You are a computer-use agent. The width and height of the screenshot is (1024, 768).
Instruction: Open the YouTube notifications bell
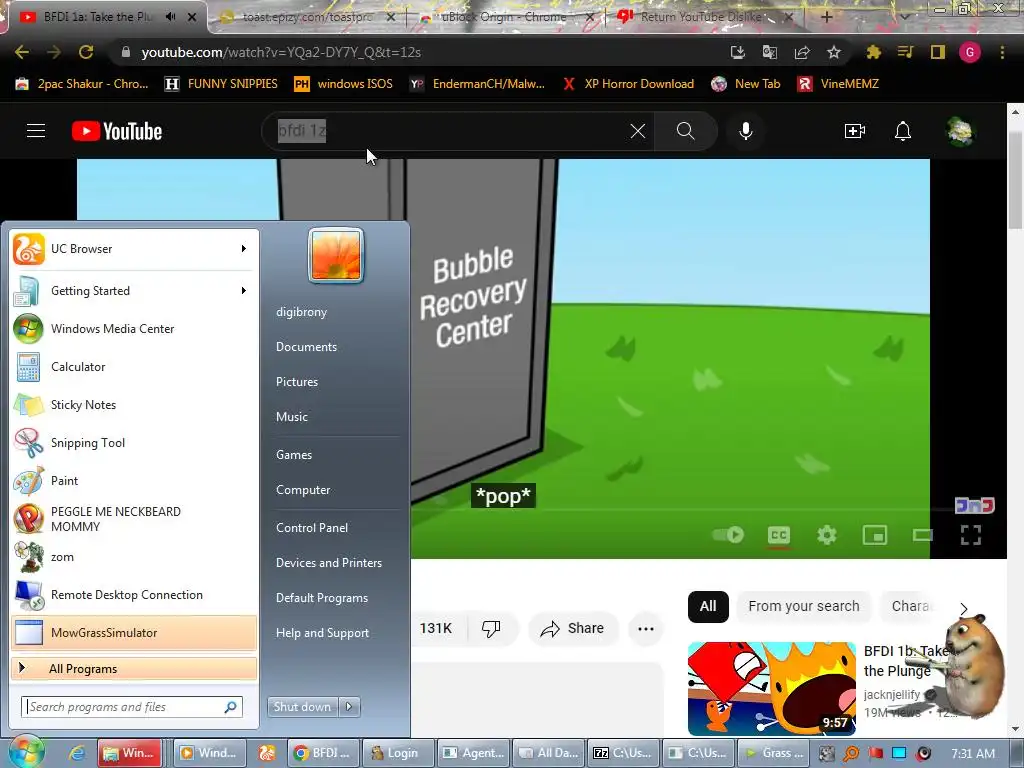(903, 131)
